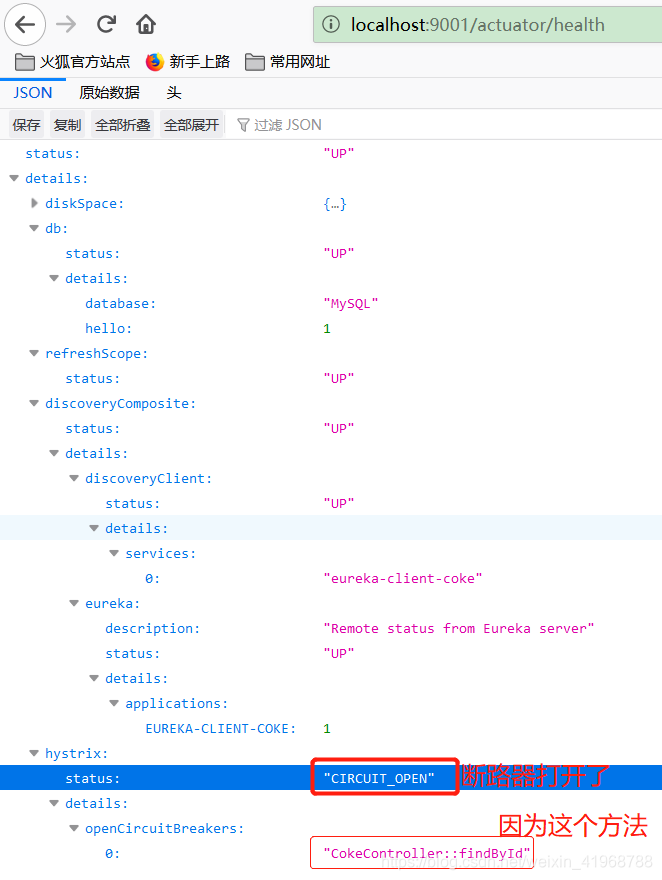
Task: Collapse the applications node
Action: point(114,704)
